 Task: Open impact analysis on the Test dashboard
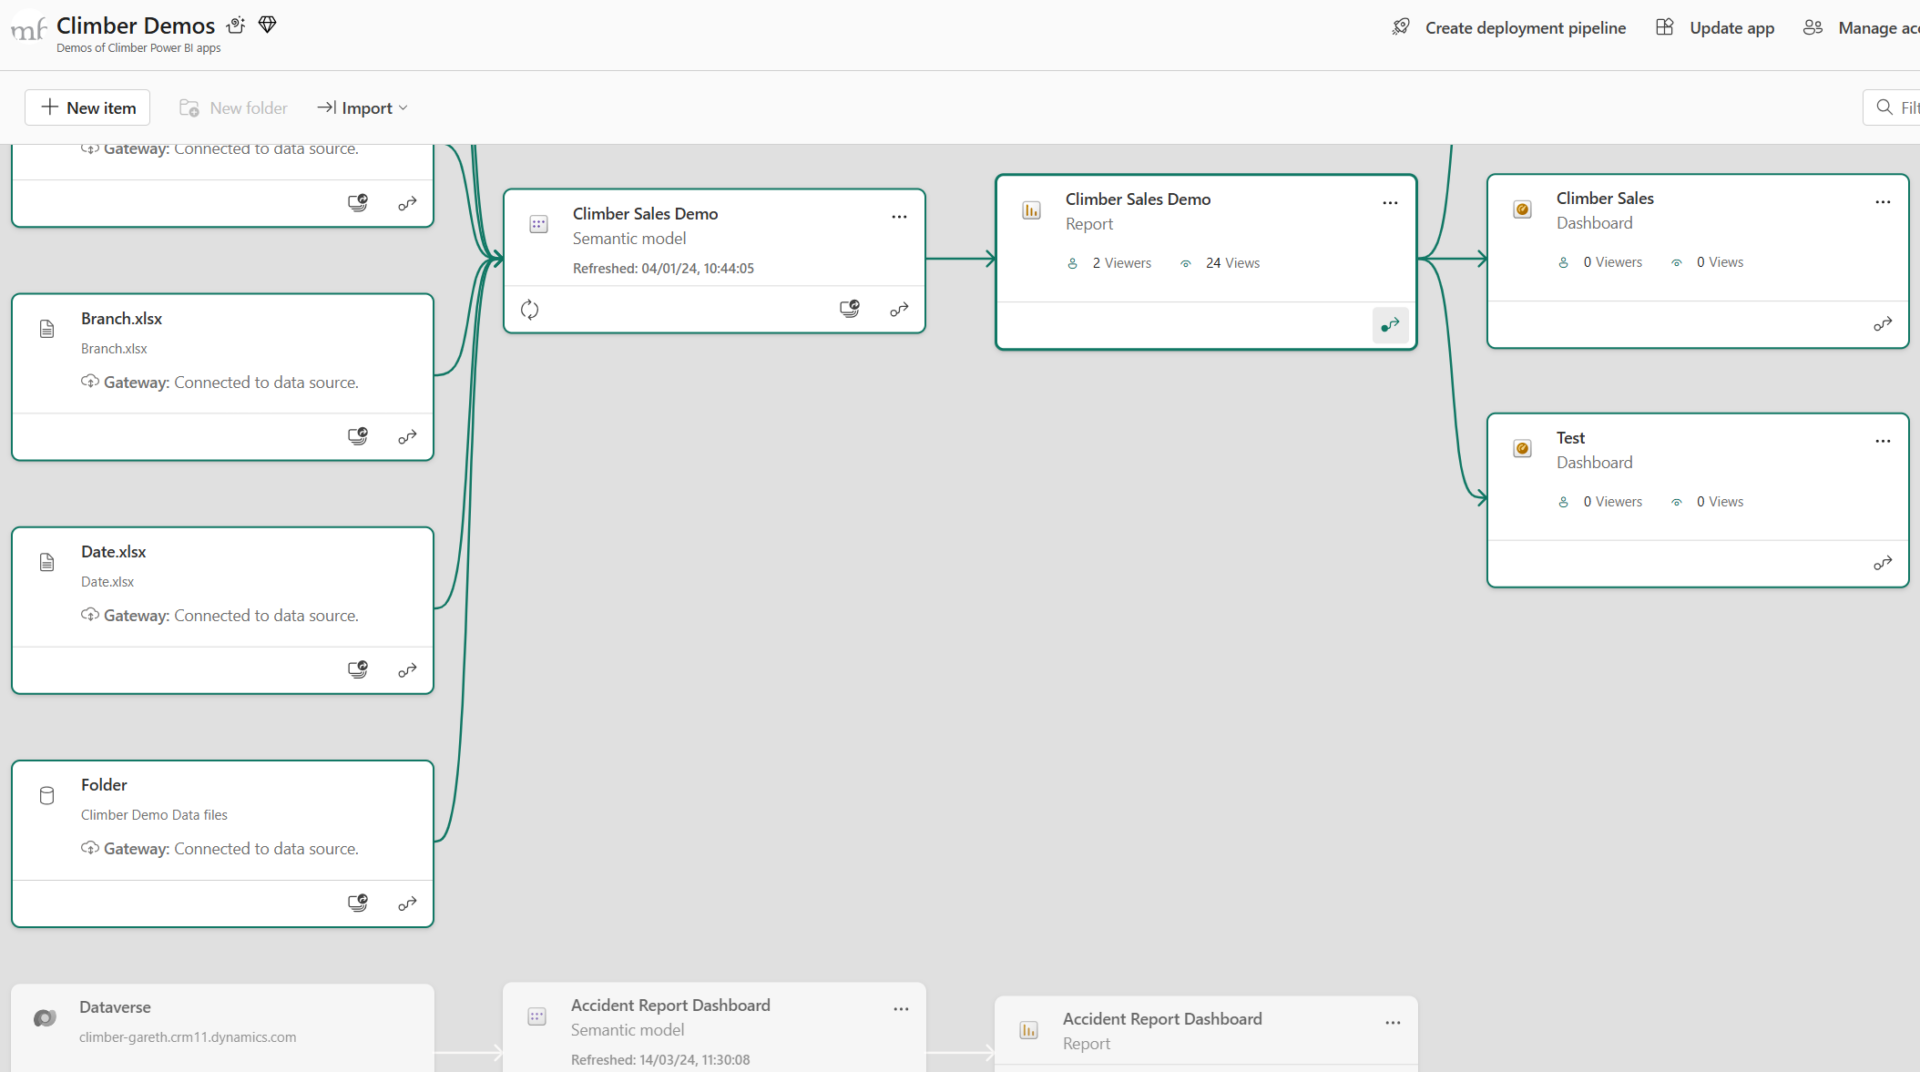1884,563
